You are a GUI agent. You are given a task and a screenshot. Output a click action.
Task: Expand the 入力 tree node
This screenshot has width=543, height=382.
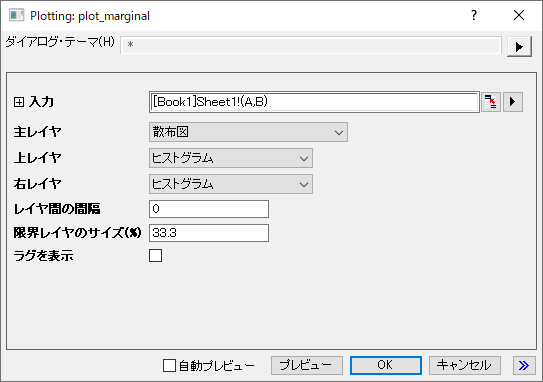[19, 102]
